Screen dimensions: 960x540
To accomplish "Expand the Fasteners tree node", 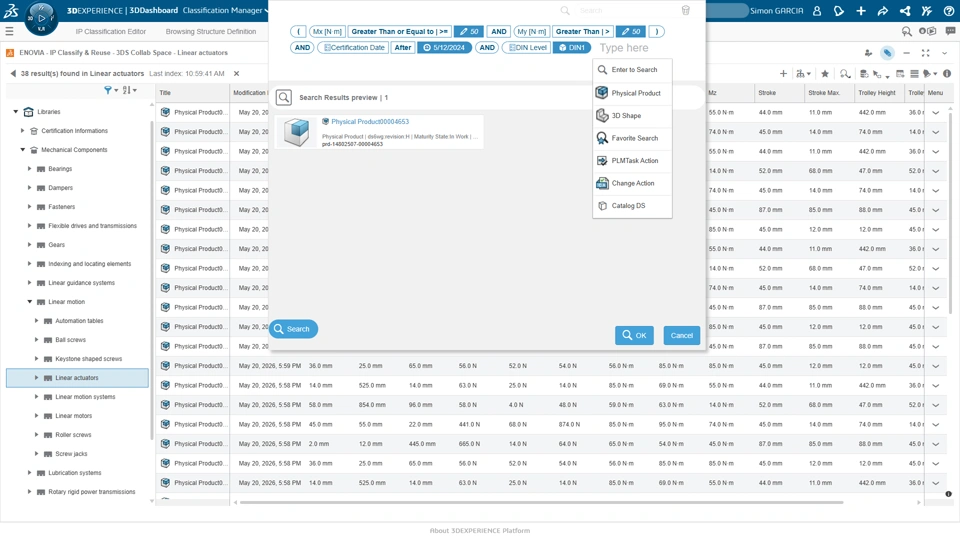I will point(29,207).
